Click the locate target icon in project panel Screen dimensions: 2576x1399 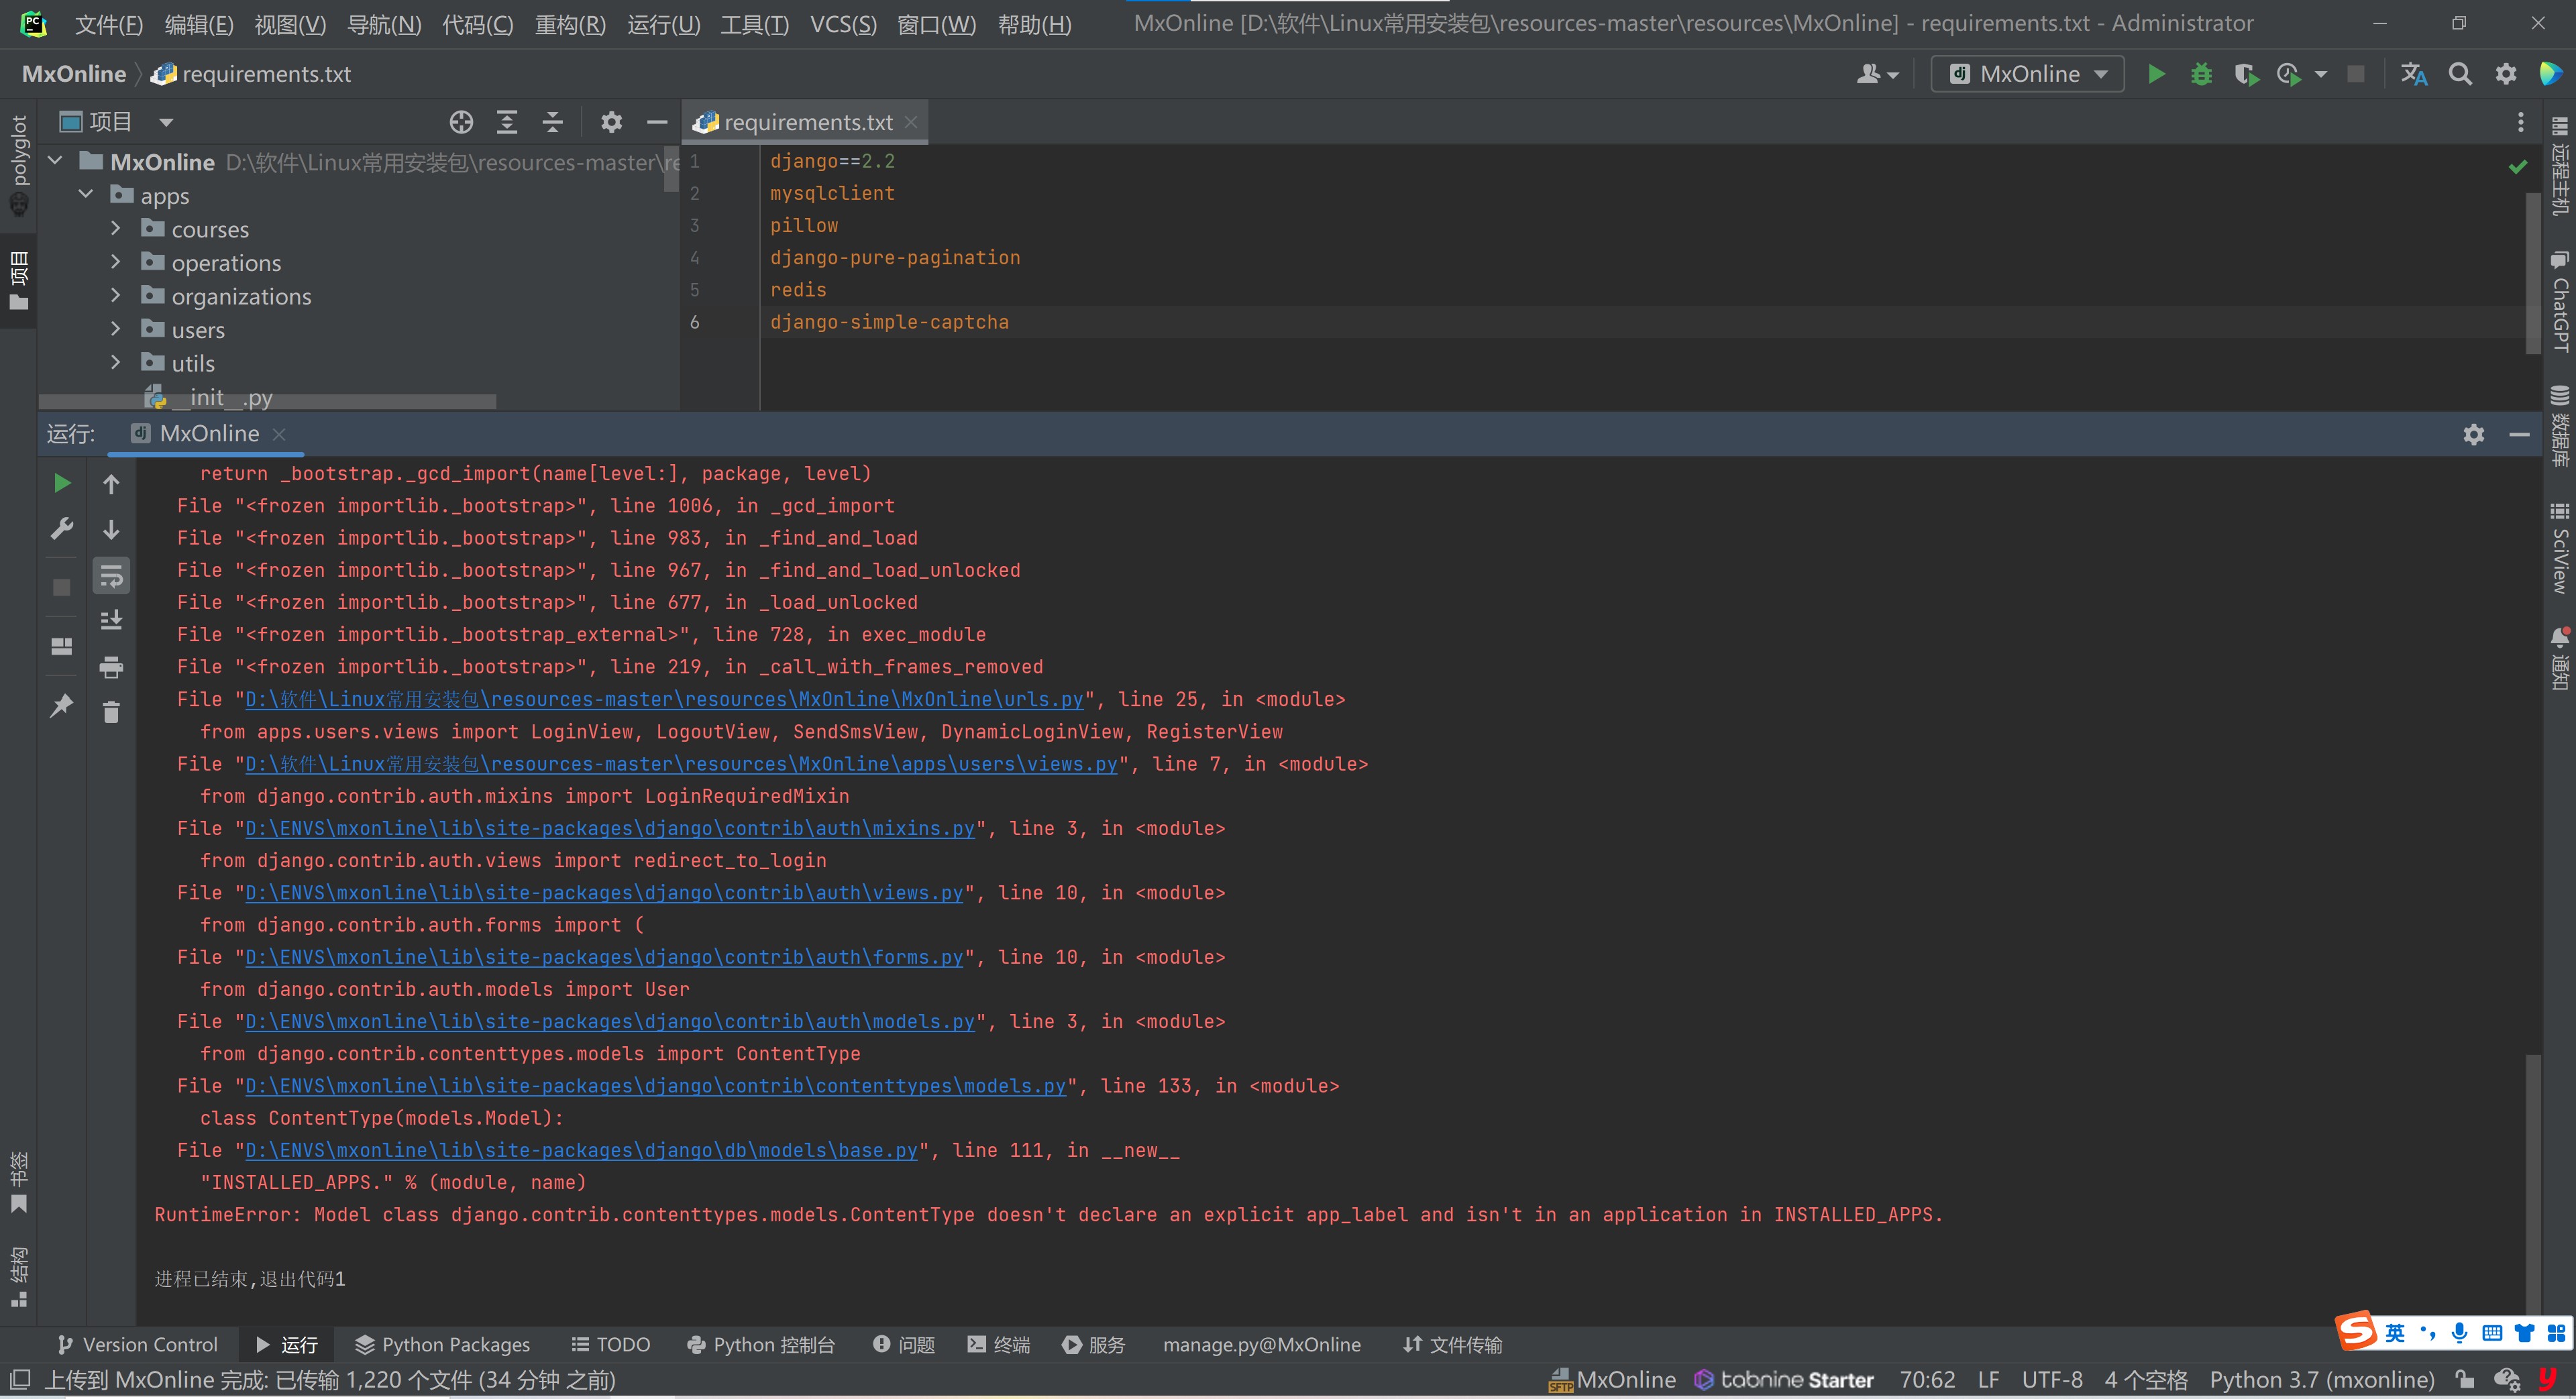461,122
